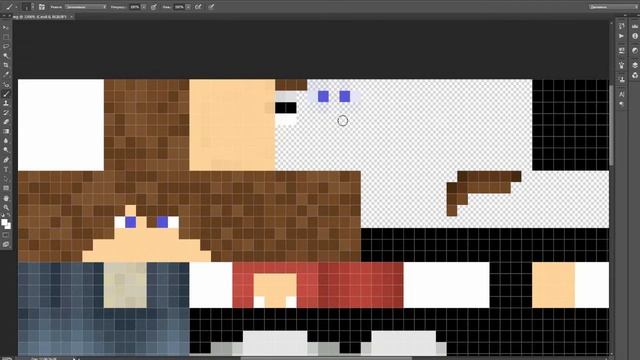Select the Lasso tool
Screen dimensions: 640x360
[x=6, y=47]
